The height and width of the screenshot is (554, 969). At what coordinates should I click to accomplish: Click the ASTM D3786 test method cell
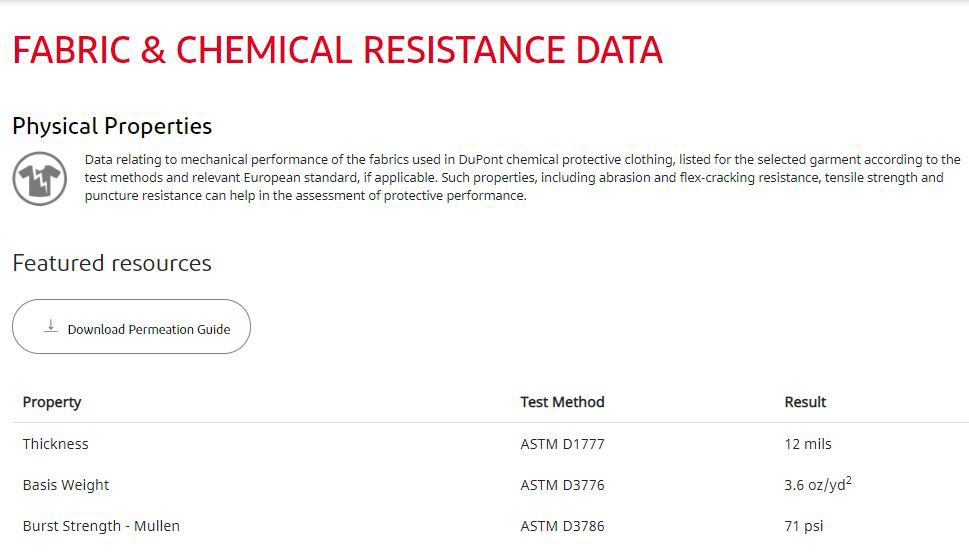click(x=562, y=526)
